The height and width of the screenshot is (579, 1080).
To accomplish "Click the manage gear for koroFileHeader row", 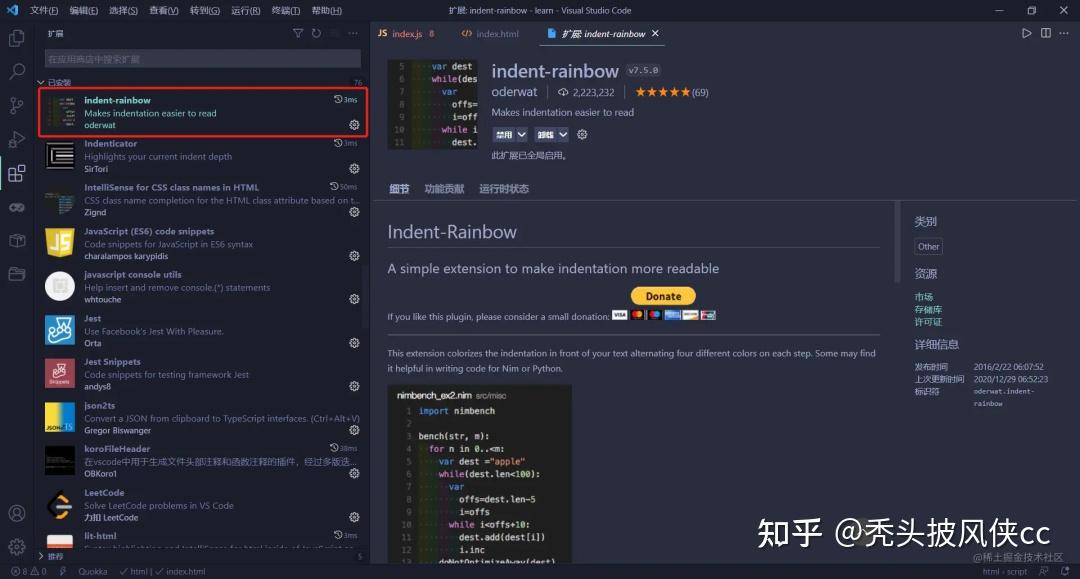I will point(354,474).
